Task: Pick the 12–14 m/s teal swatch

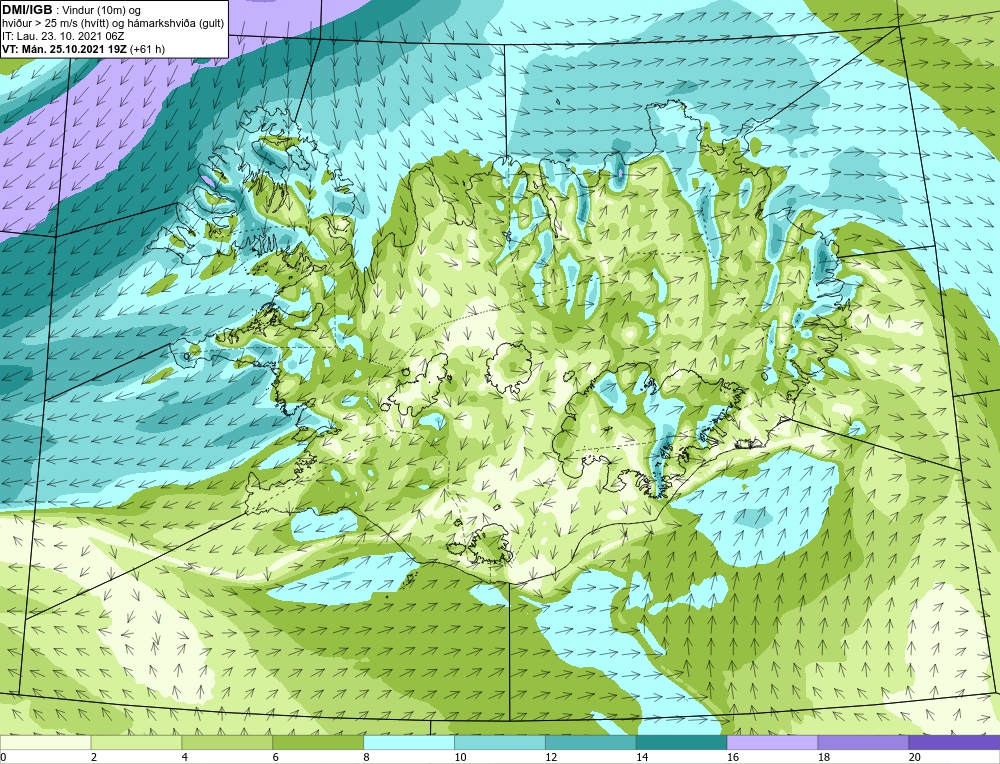Action: [591, 742]
